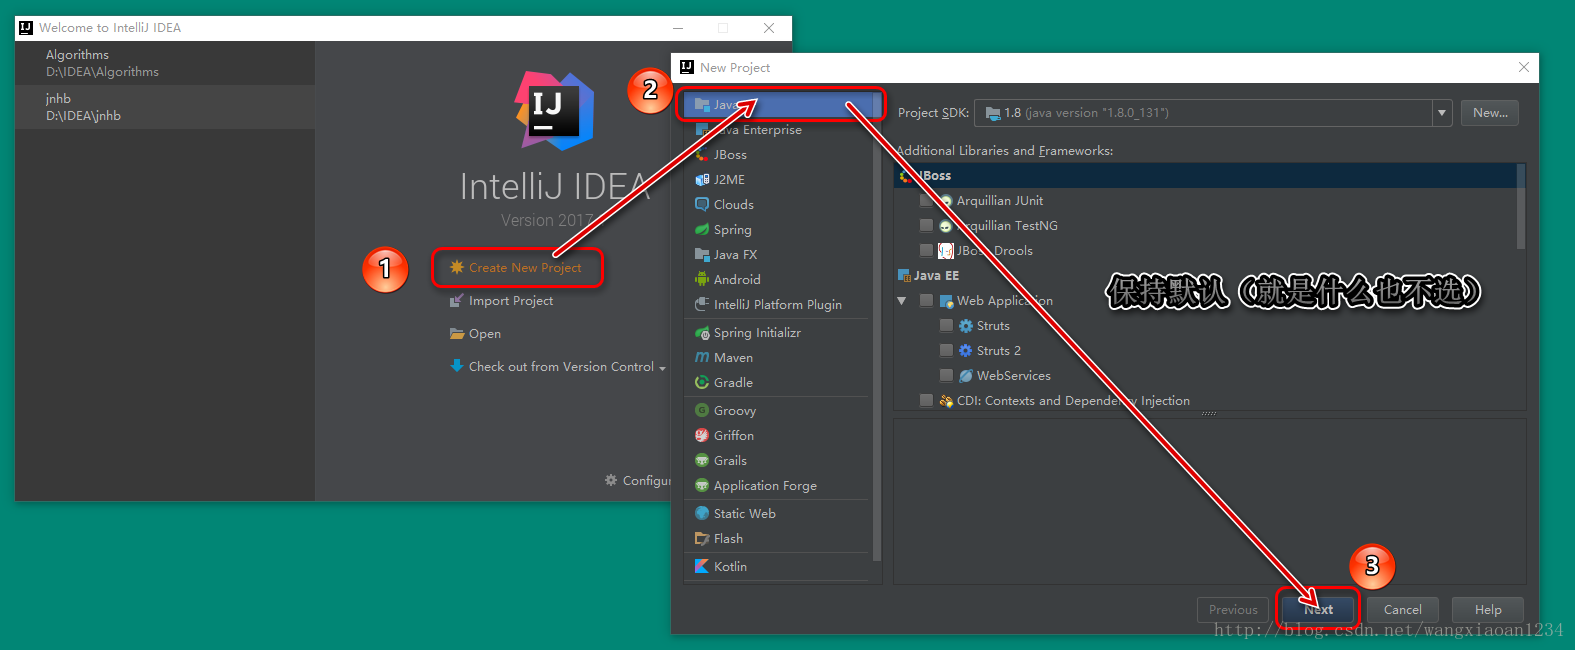
Task: Select Java project type in list
Action: 780,105
